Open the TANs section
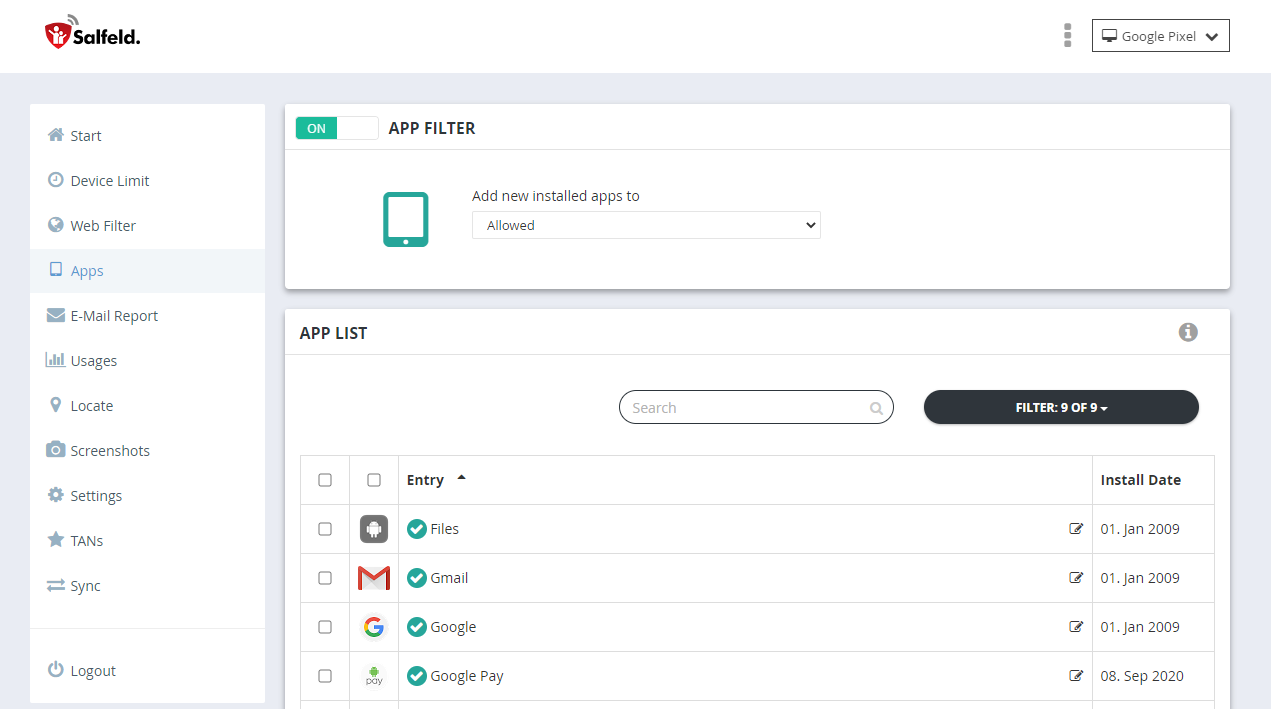 (x=85, y=540)
